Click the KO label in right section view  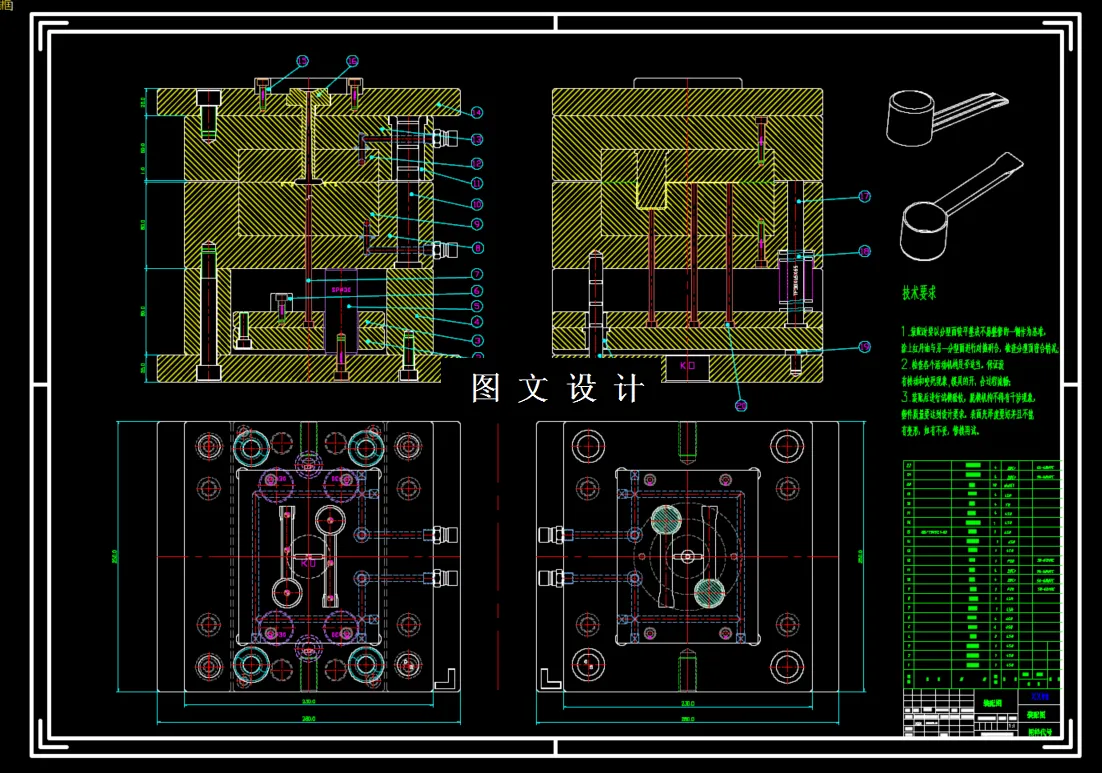tap(687, 365)
